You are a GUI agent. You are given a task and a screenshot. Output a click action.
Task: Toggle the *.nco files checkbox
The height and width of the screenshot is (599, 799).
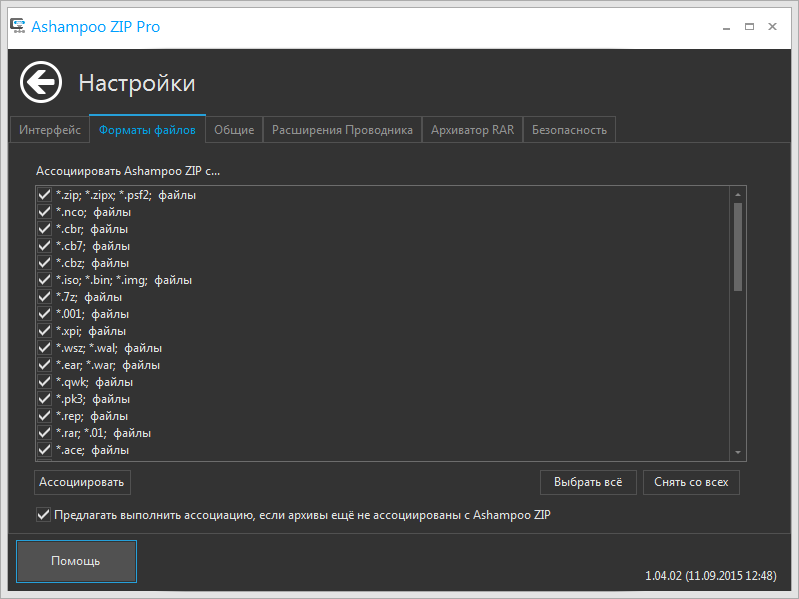tap(44, 211)
